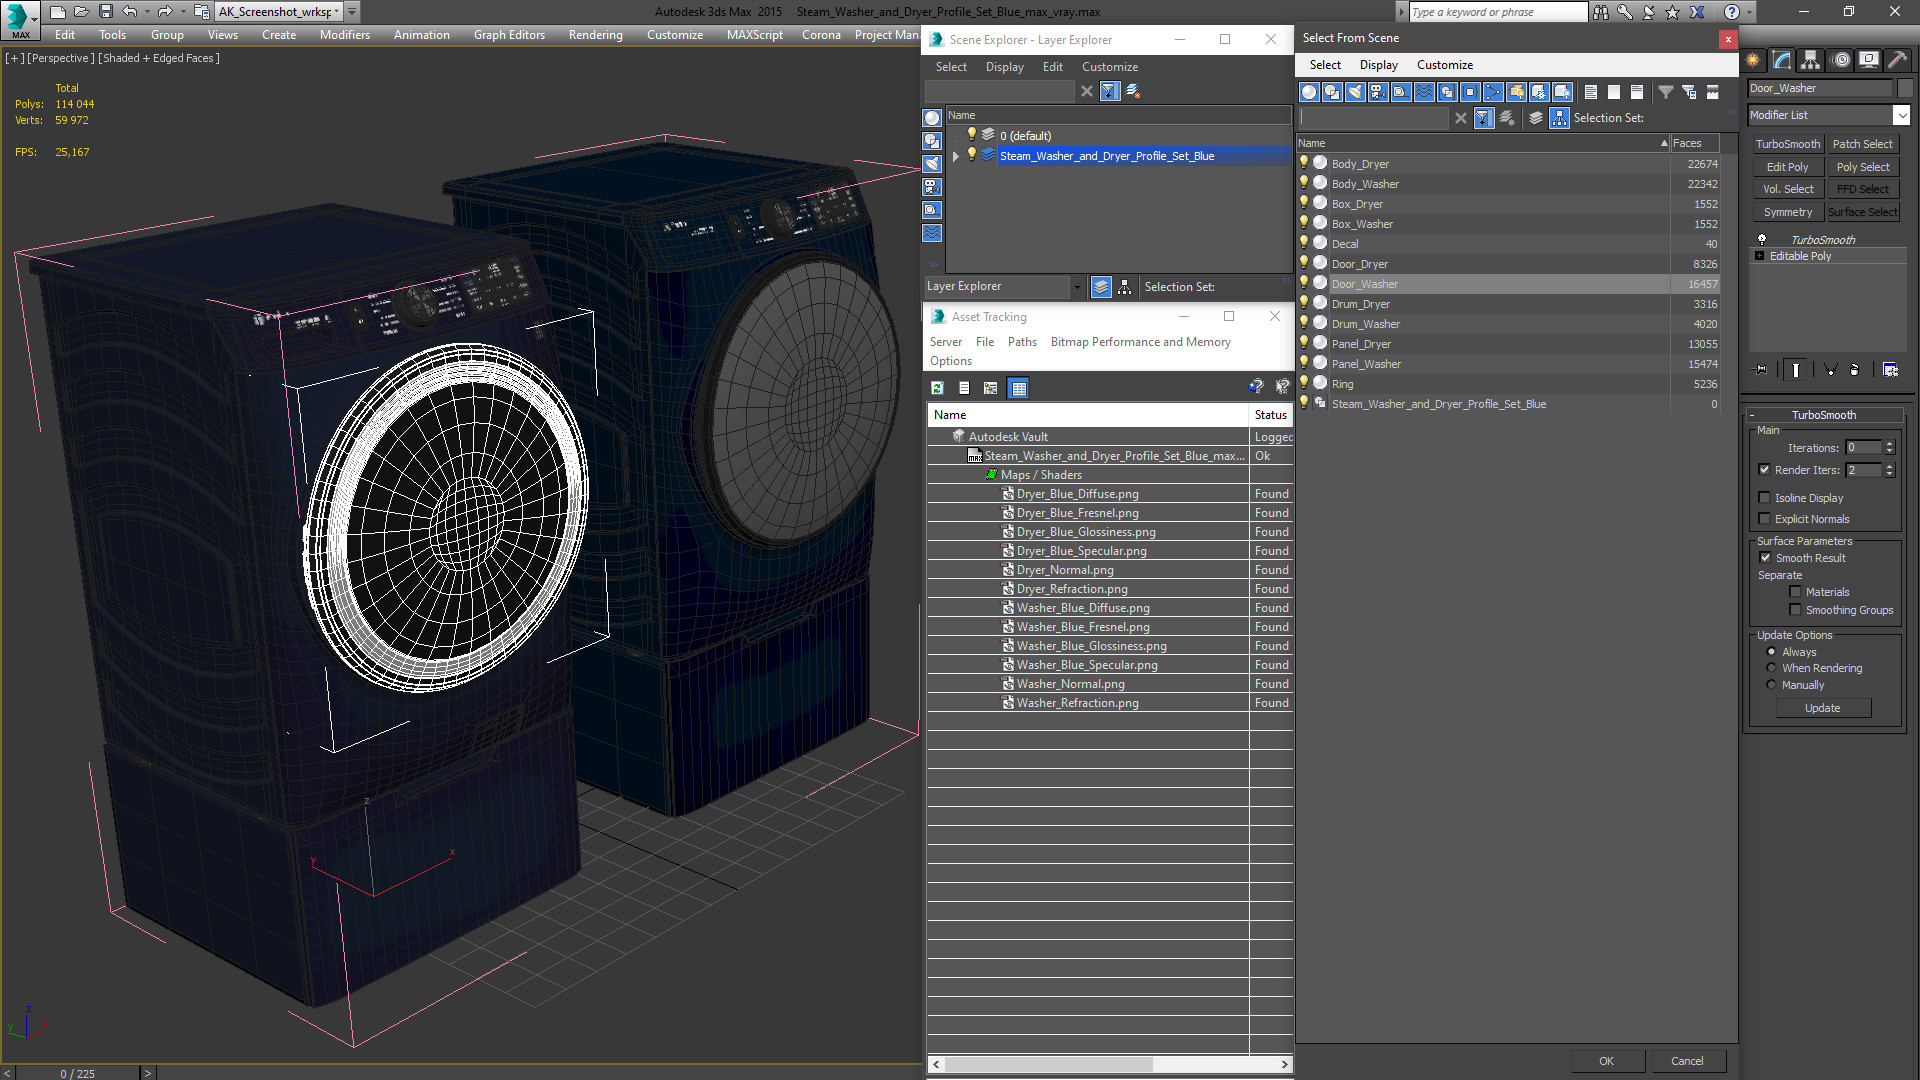Click the Pin Stack icon
Viewport: 1920px width, 1080px height.
click(x=1762, y=370)
